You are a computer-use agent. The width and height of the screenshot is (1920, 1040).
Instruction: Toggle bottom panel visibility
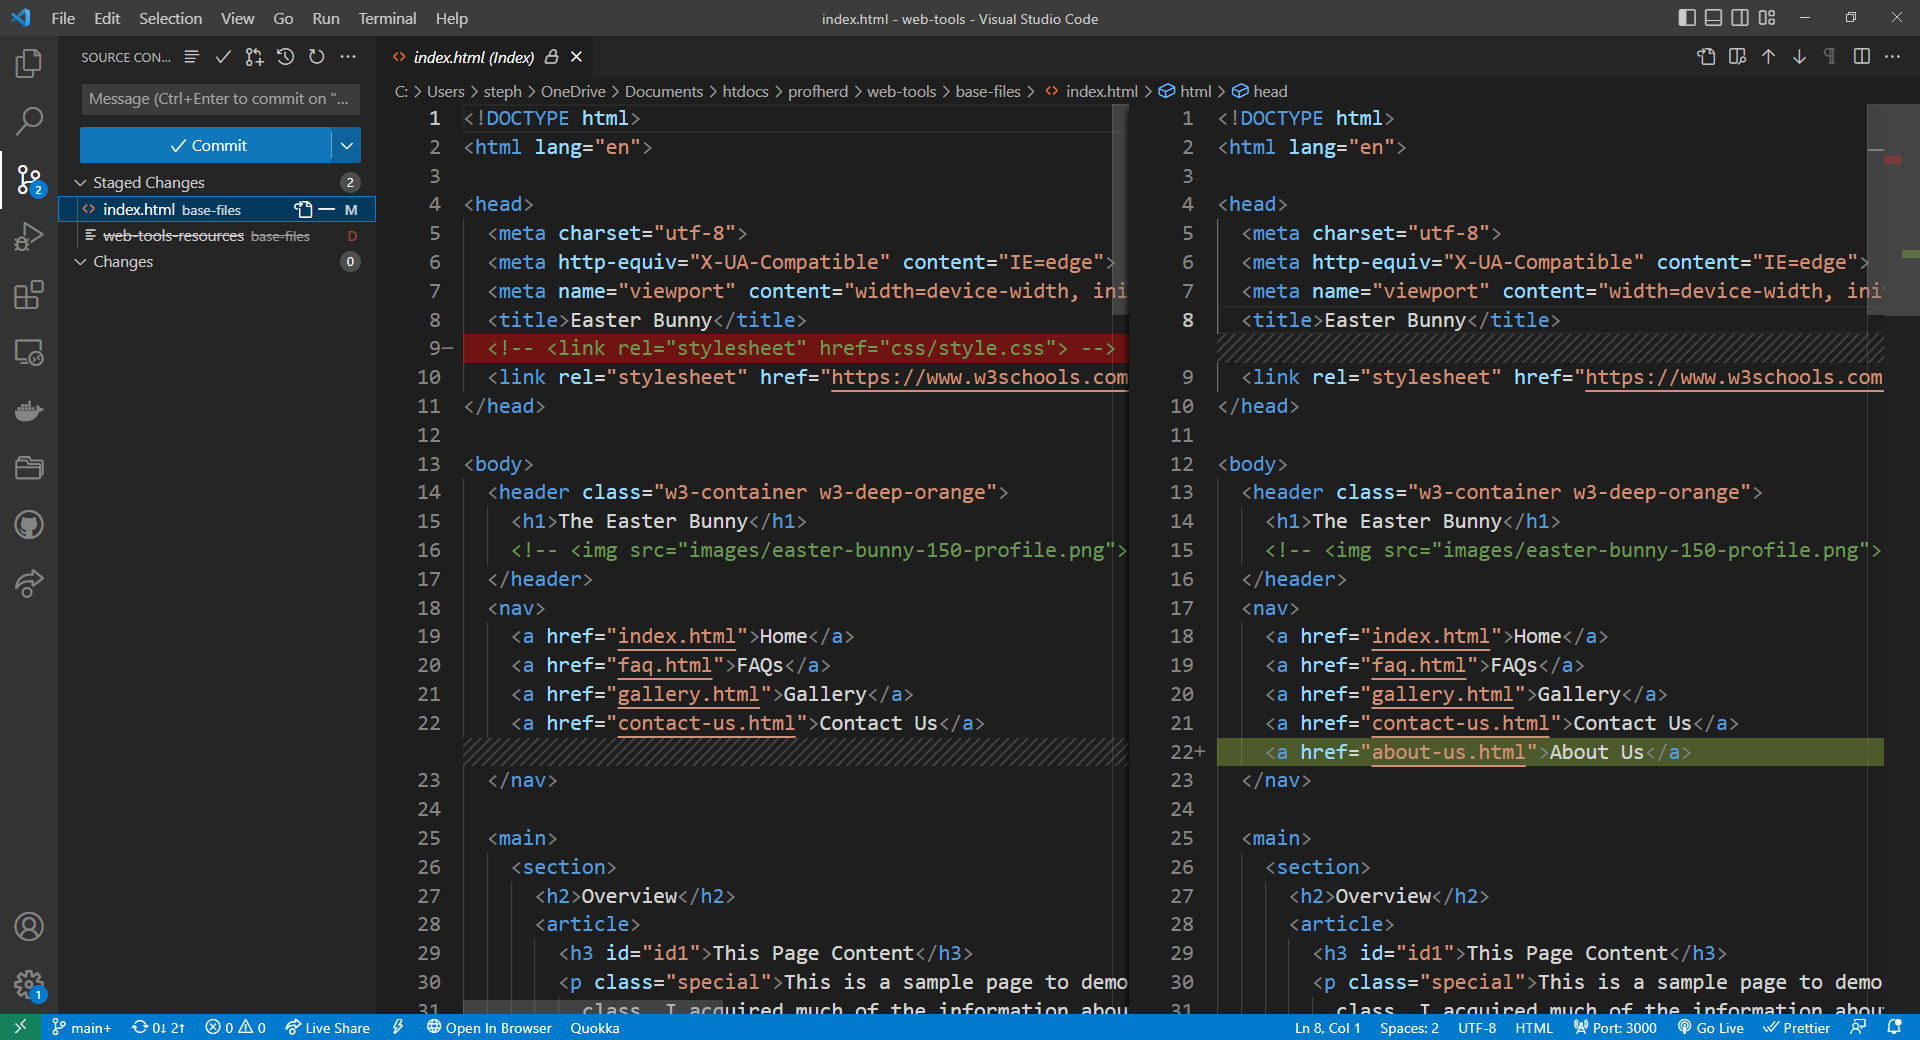(1713, 18)
